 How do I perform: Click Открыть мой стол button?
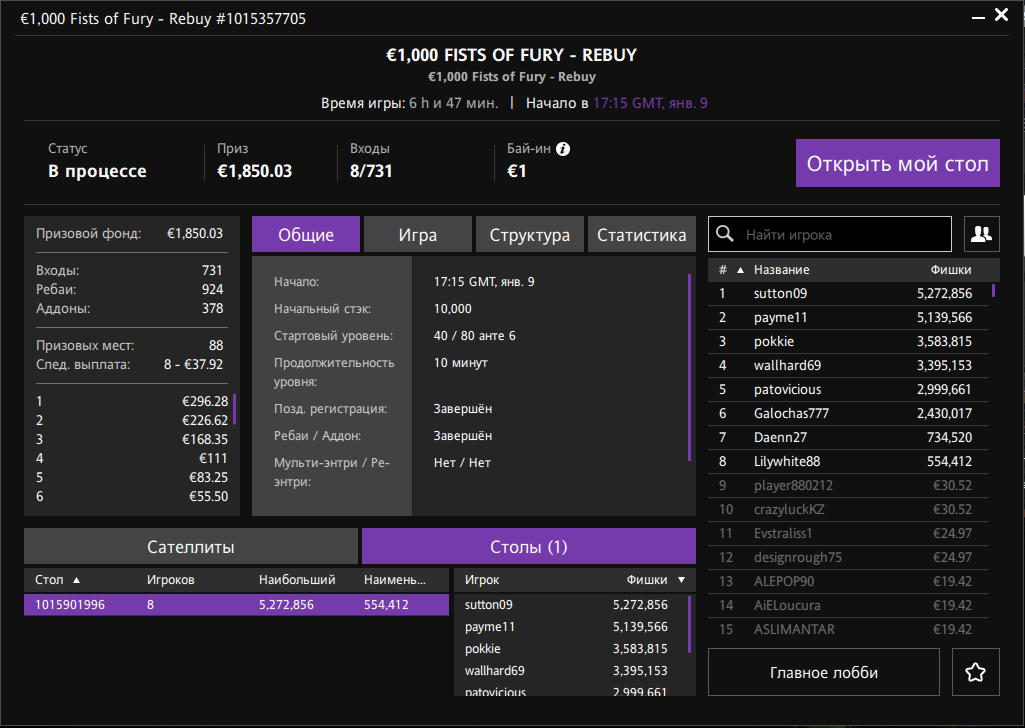898,163
